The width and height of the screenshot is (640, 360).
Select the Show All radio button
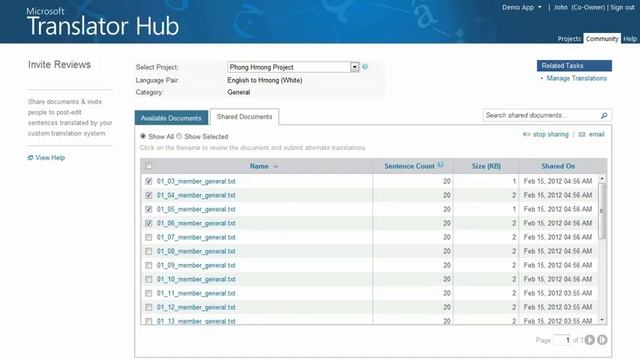tap(143, 136)
